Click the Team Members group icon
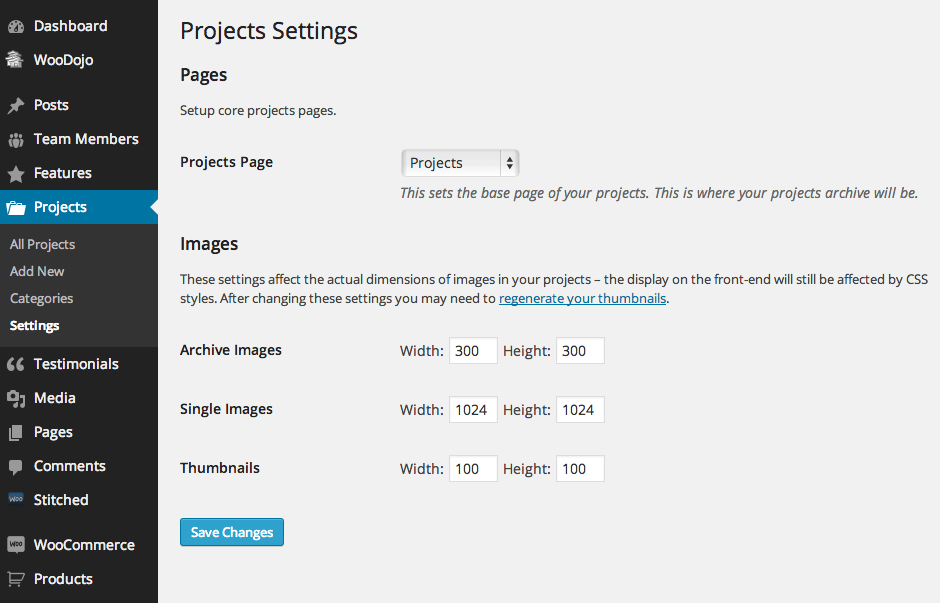The image size is (940, 603). 16,139
